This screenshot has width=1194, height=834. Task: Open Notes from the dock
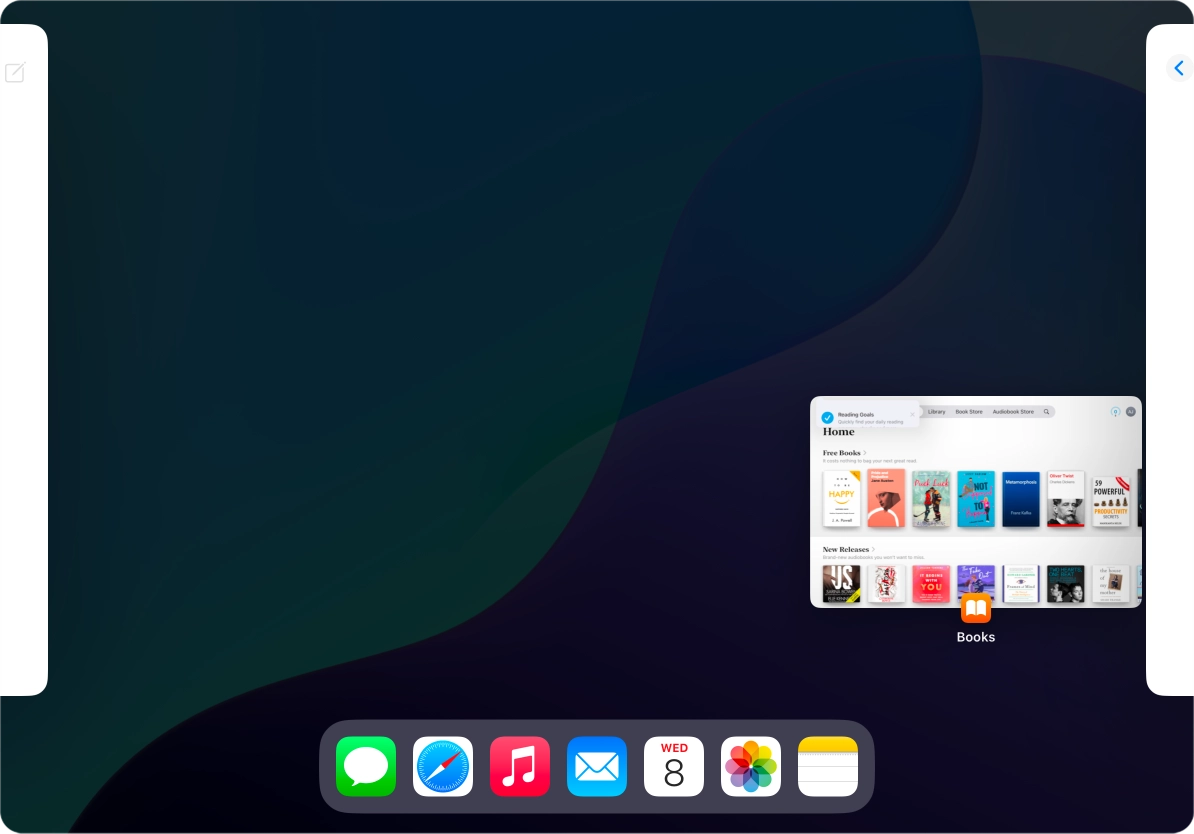tap(828, 766)
